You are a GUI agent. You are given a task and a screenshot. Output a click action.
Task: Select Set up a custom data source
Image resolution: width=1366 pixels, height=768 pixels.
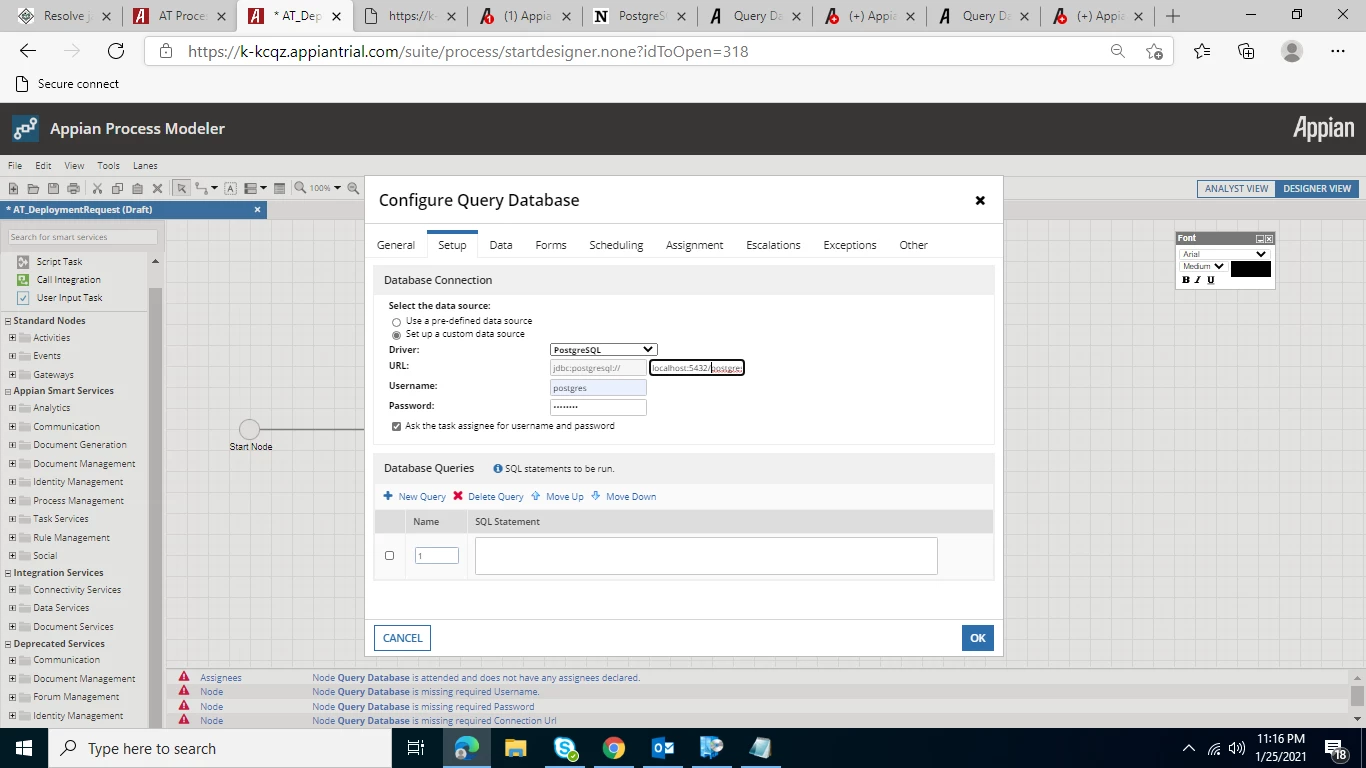tap(397, 335)
